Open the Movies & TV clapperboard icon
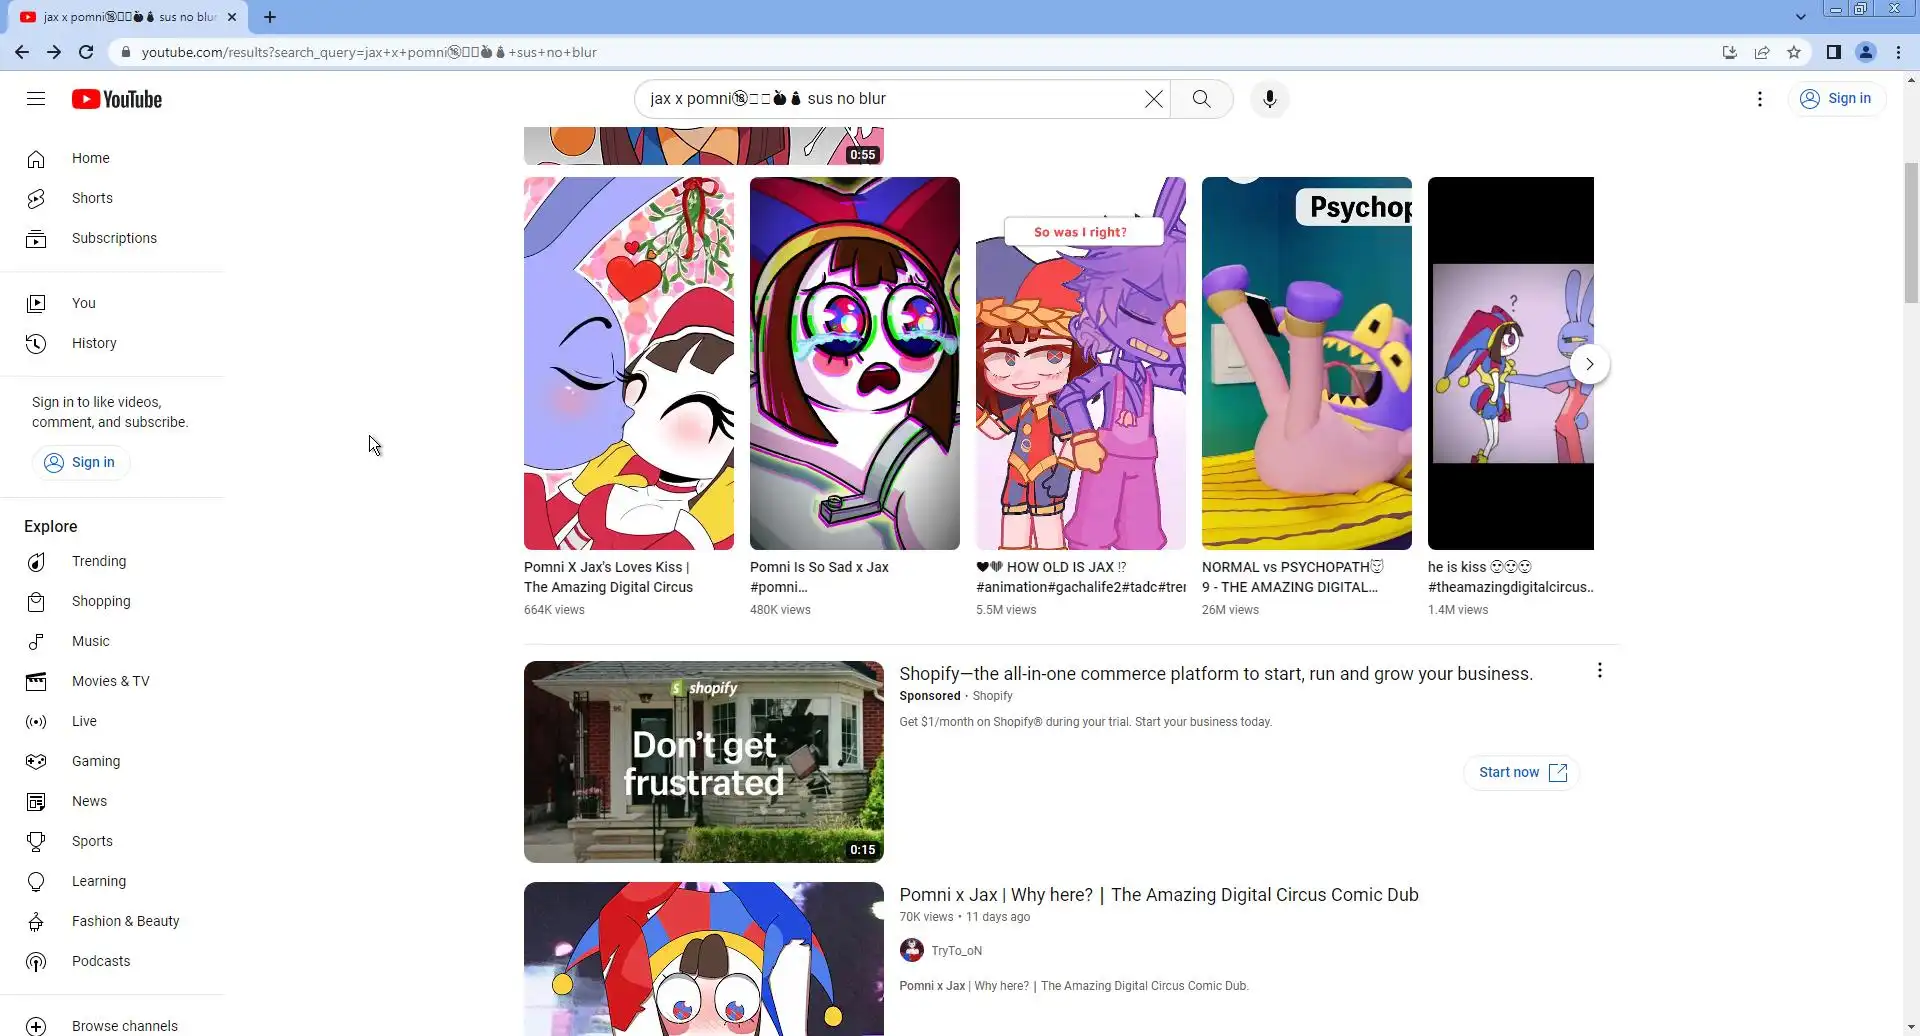Image resolution: width=1920 pixels, height=1036 pixels. click(36, 682)
